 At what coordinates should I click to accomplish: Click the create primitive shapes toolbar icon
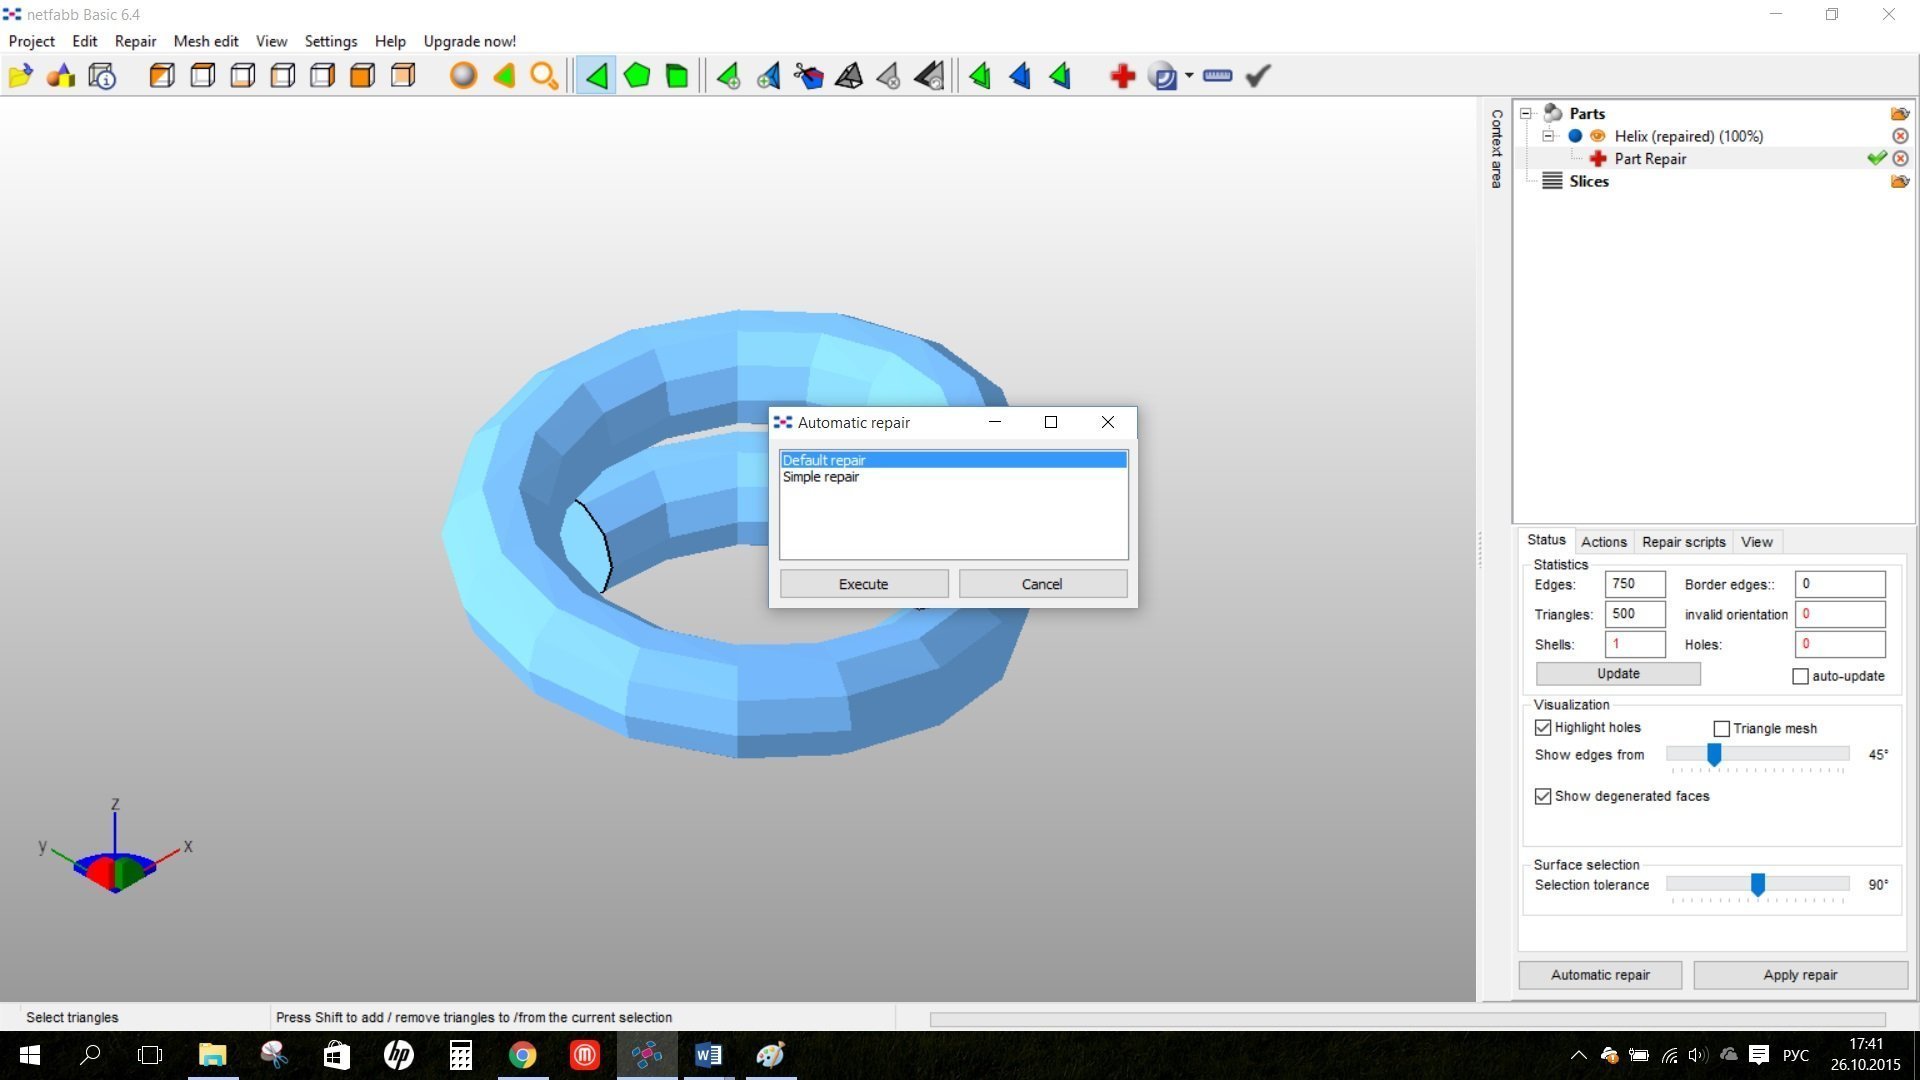(61, 76)
